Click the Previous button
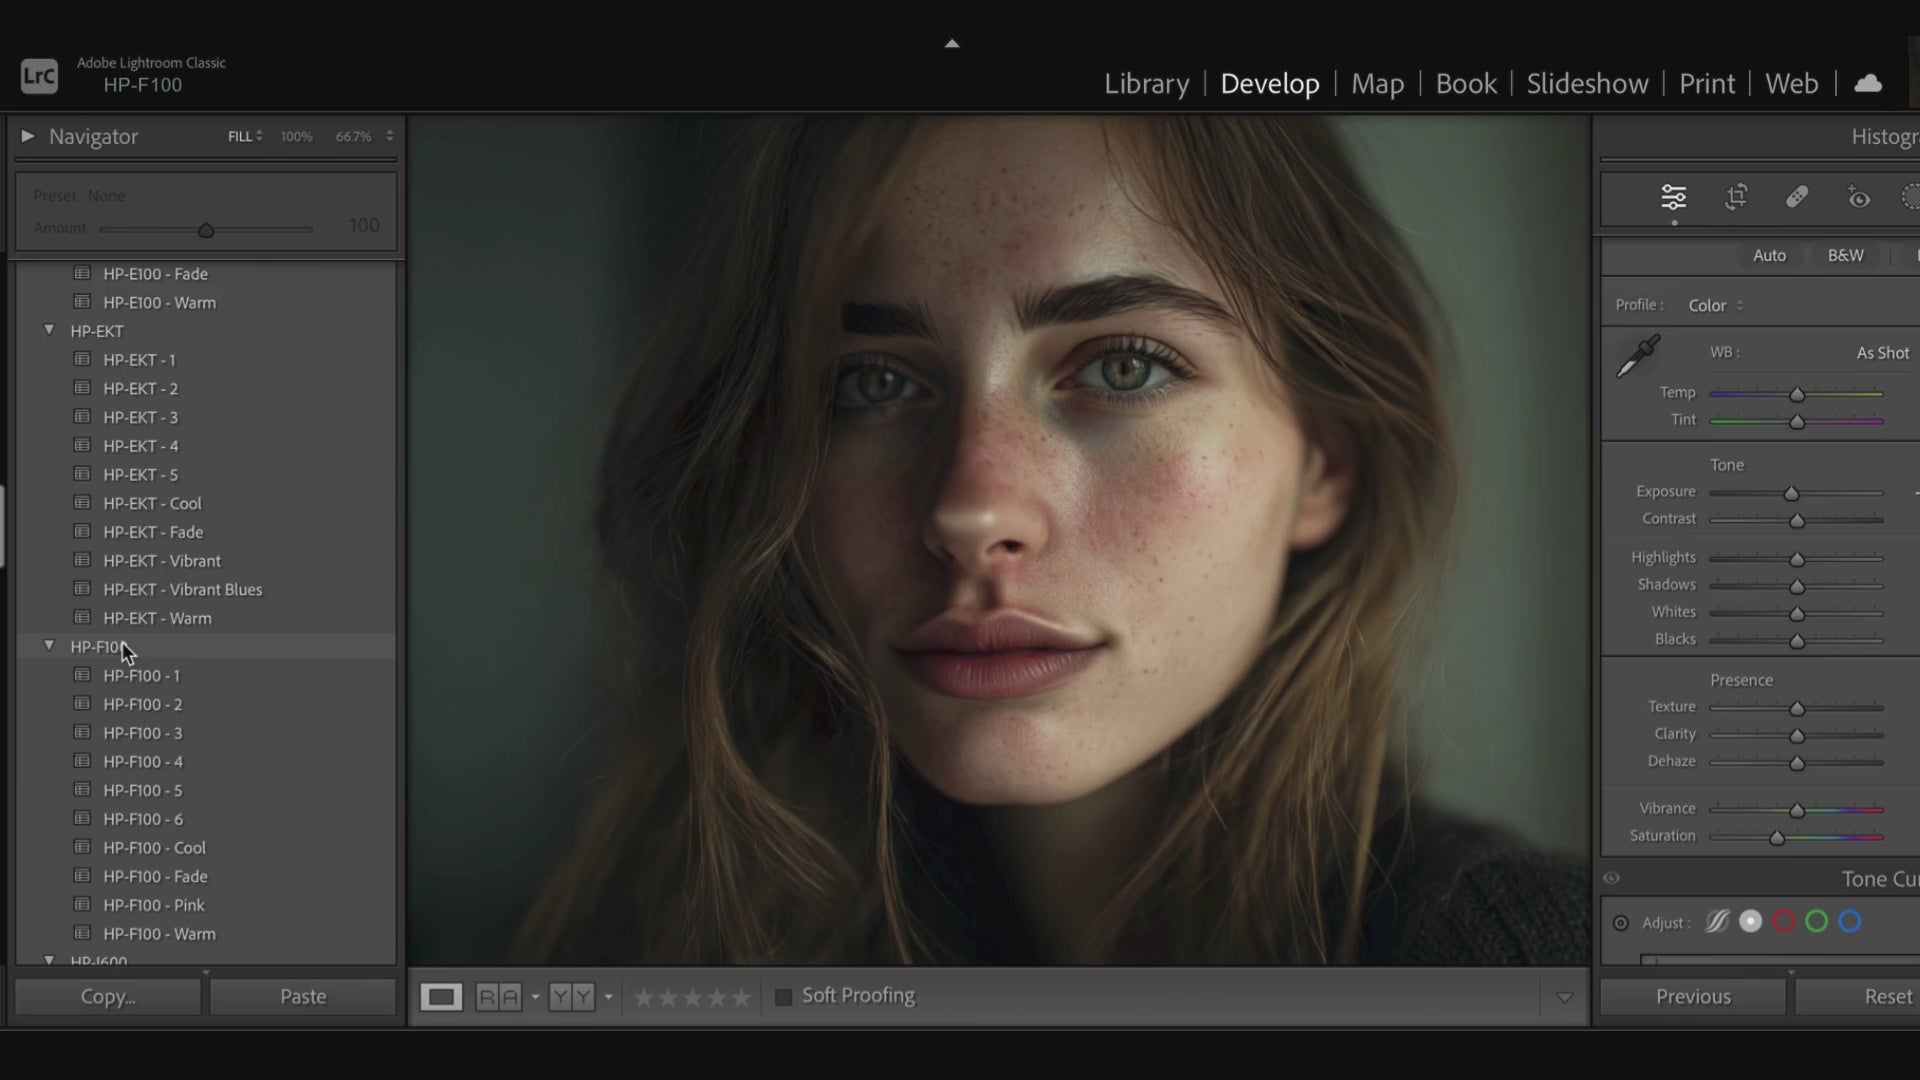The width and height of the screenshot is (1920, 1080). pyautogui.click(x=1692, y=997)
